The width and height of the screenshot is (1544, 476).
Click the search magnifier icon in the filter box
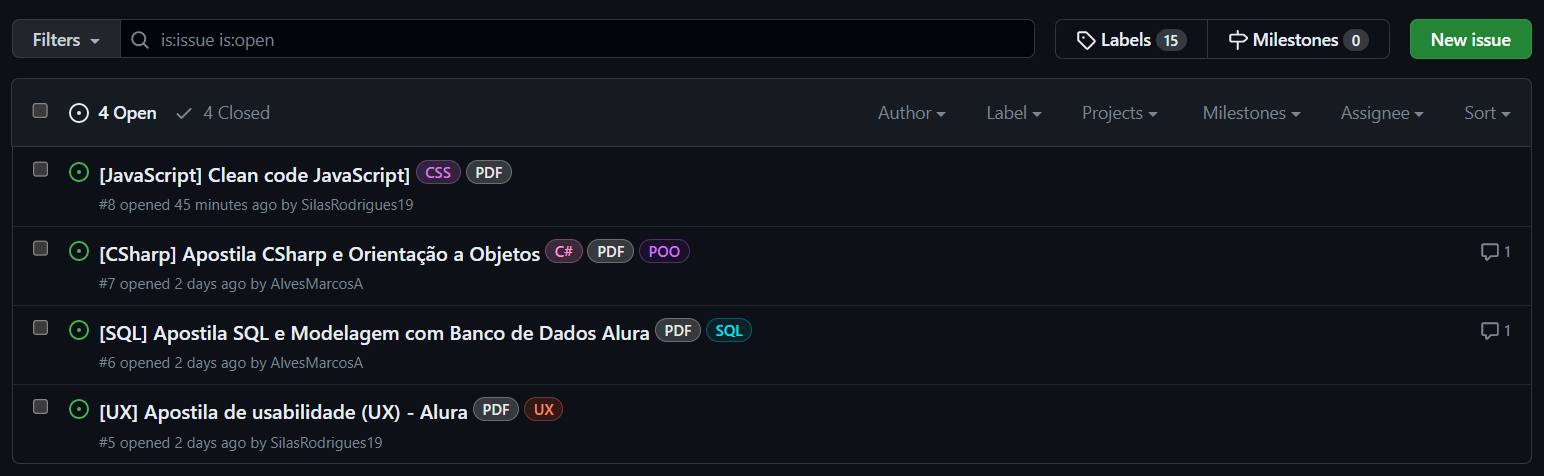141,40
